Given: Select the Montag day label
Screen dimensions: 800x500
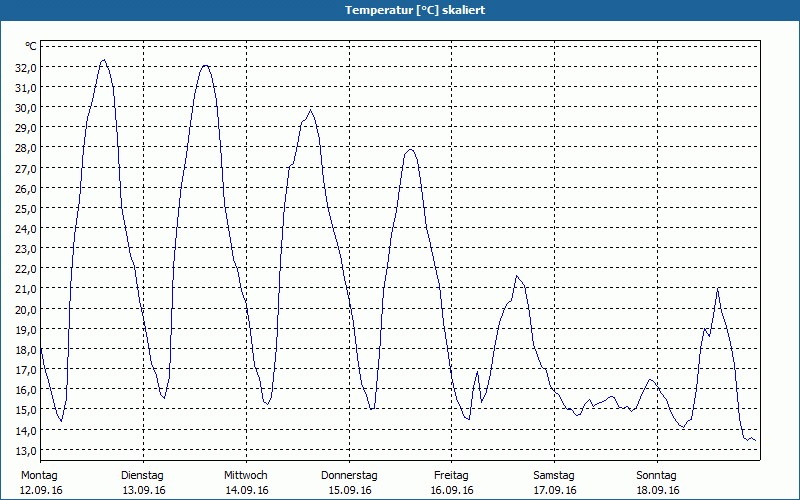Looking at the screenshot, I should (x=39, y=476).
